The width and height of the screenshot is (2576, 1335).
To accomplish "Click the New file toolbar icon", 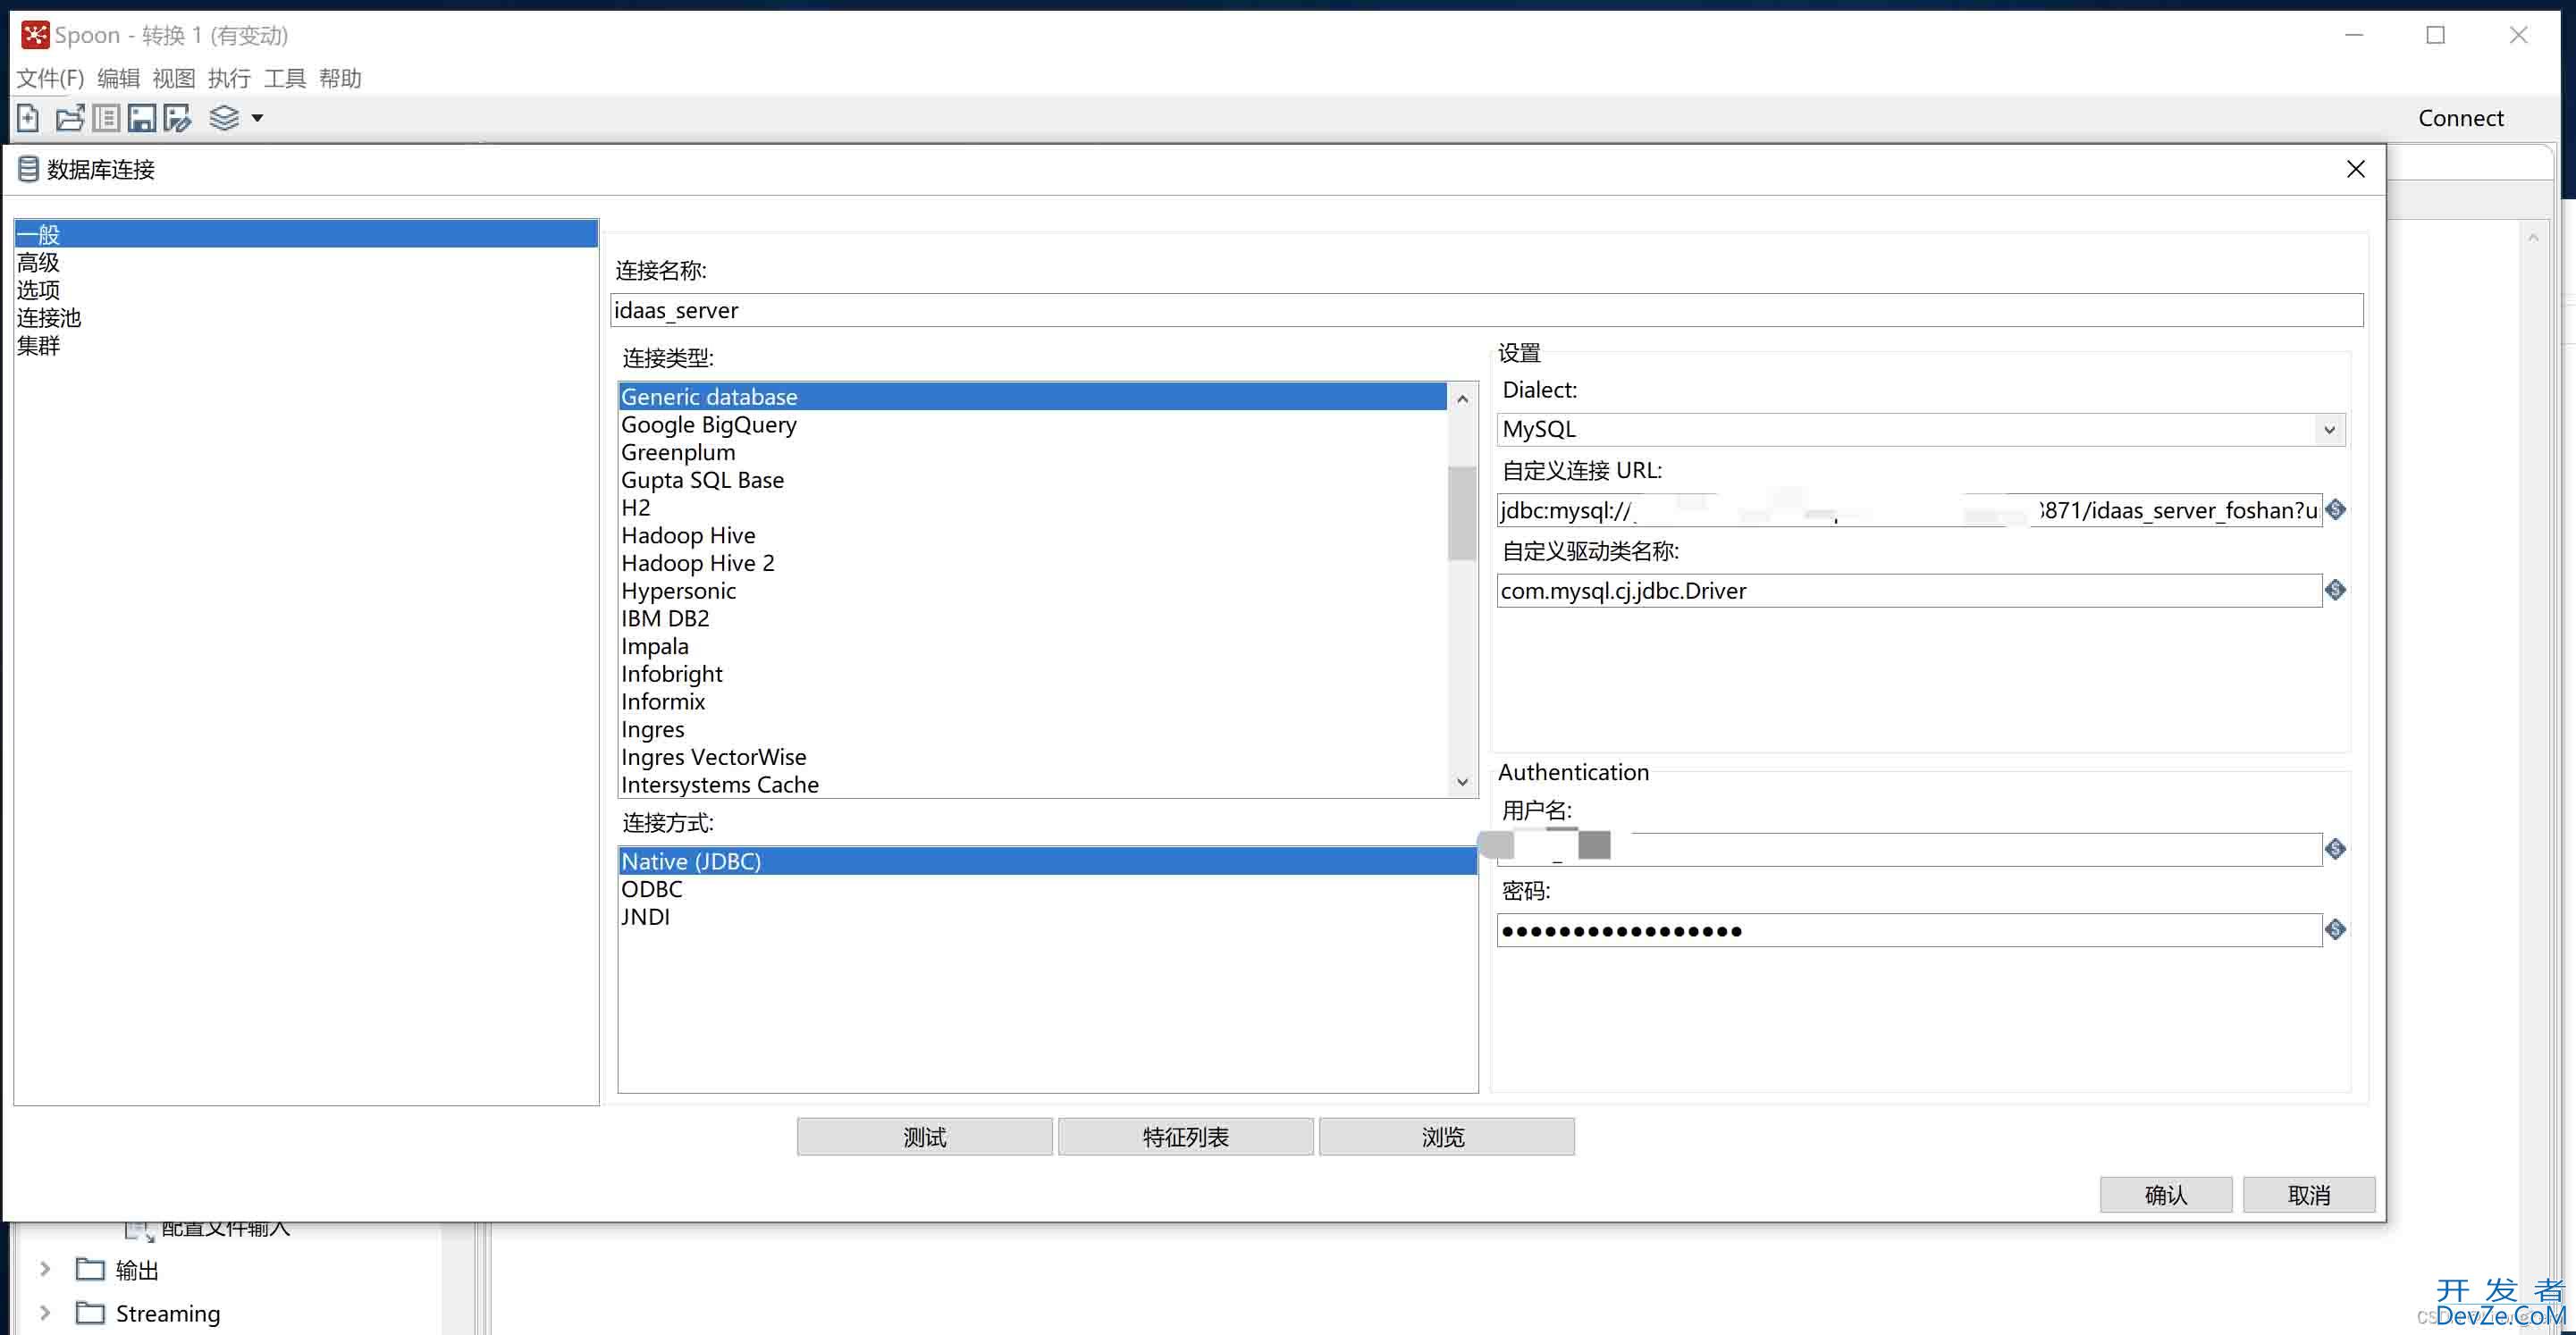I will (x=28, y=118).
